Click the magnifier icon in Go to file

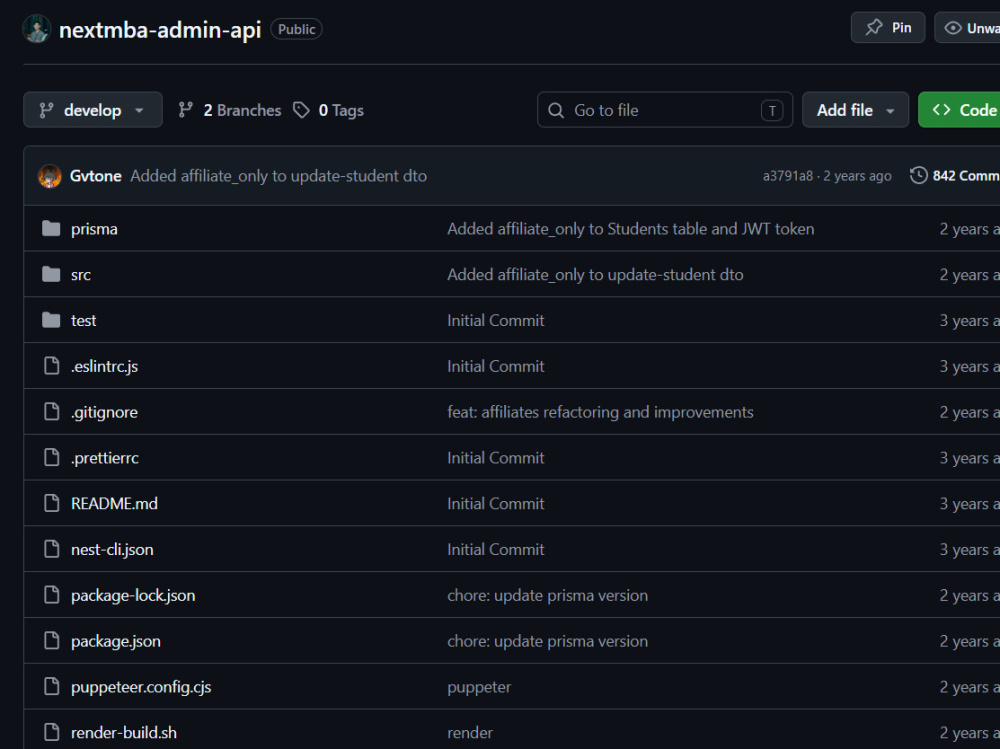[556, 110]
